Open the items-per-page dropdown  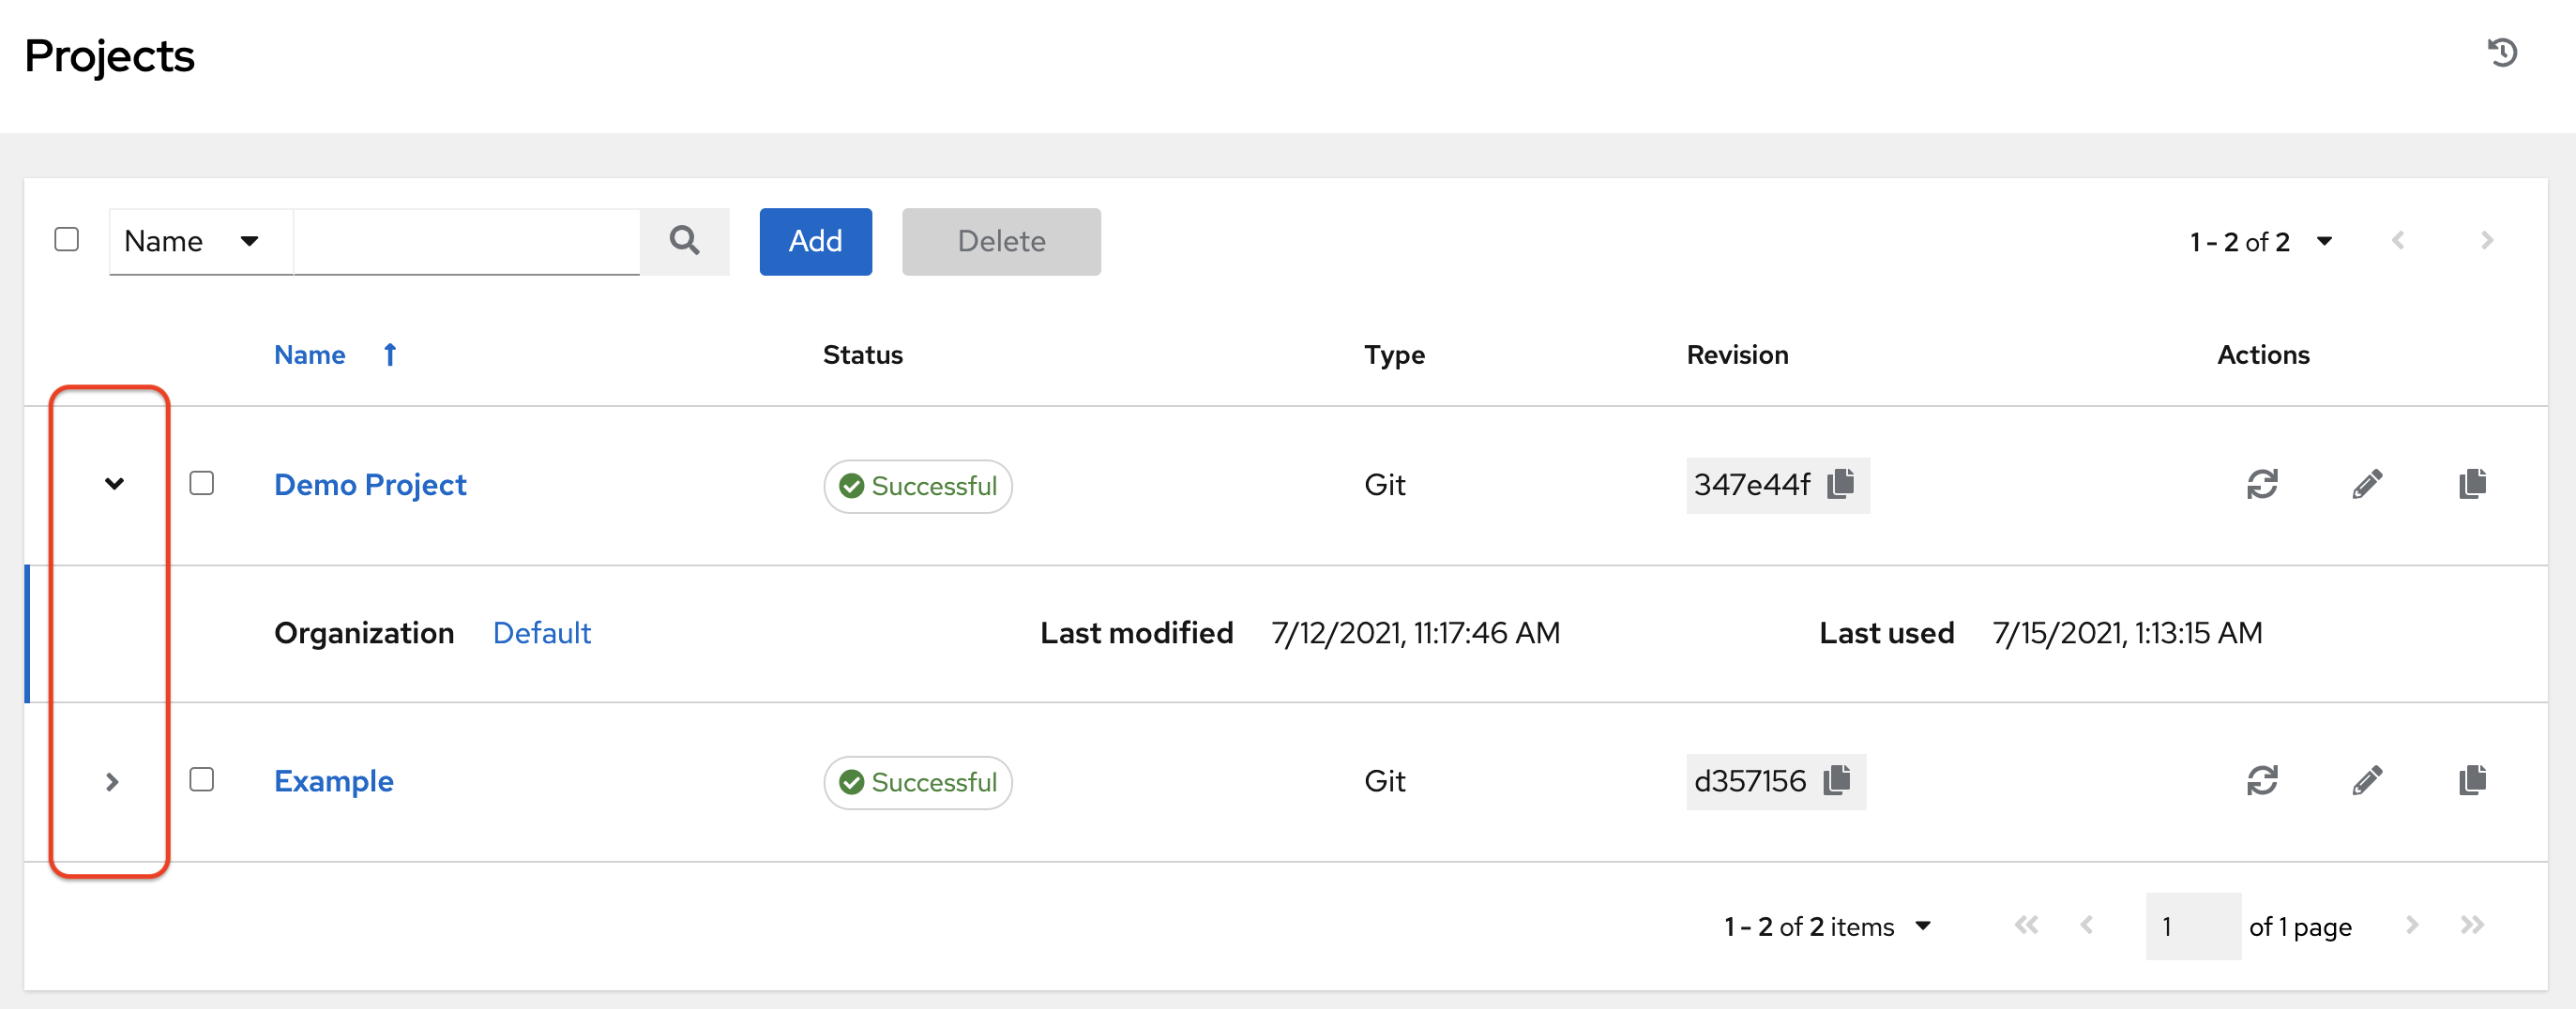2325,241
